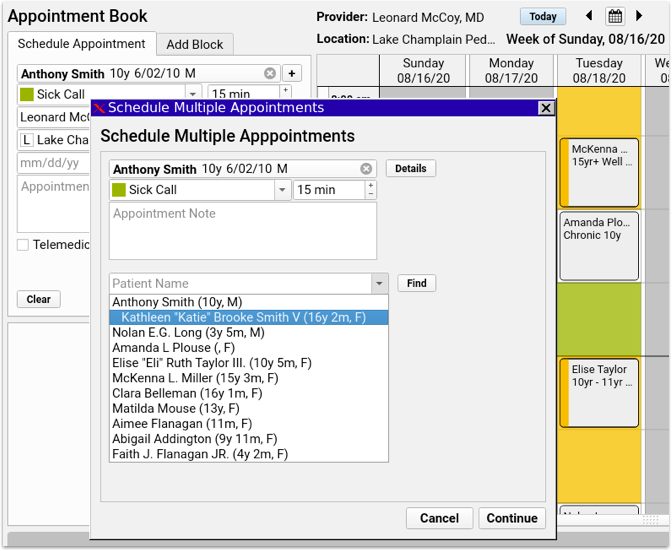Screen dimensions: 672x551
Task: Click the Clear button
Action: pyautogui.click(x=39, y=299)
